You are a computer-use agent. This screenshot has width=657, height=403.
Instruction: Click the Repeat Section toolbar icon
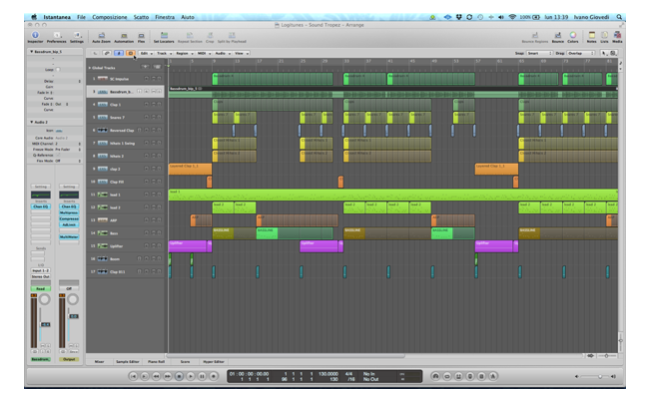point(190,37)
